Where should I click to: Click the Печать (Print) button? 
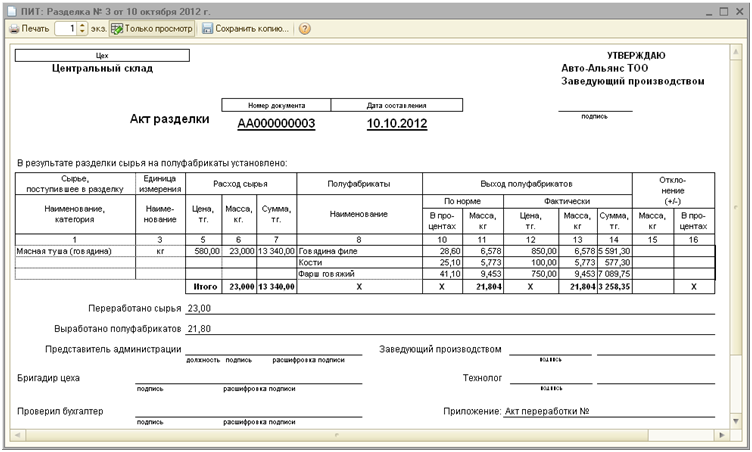[x=28, y=29]
